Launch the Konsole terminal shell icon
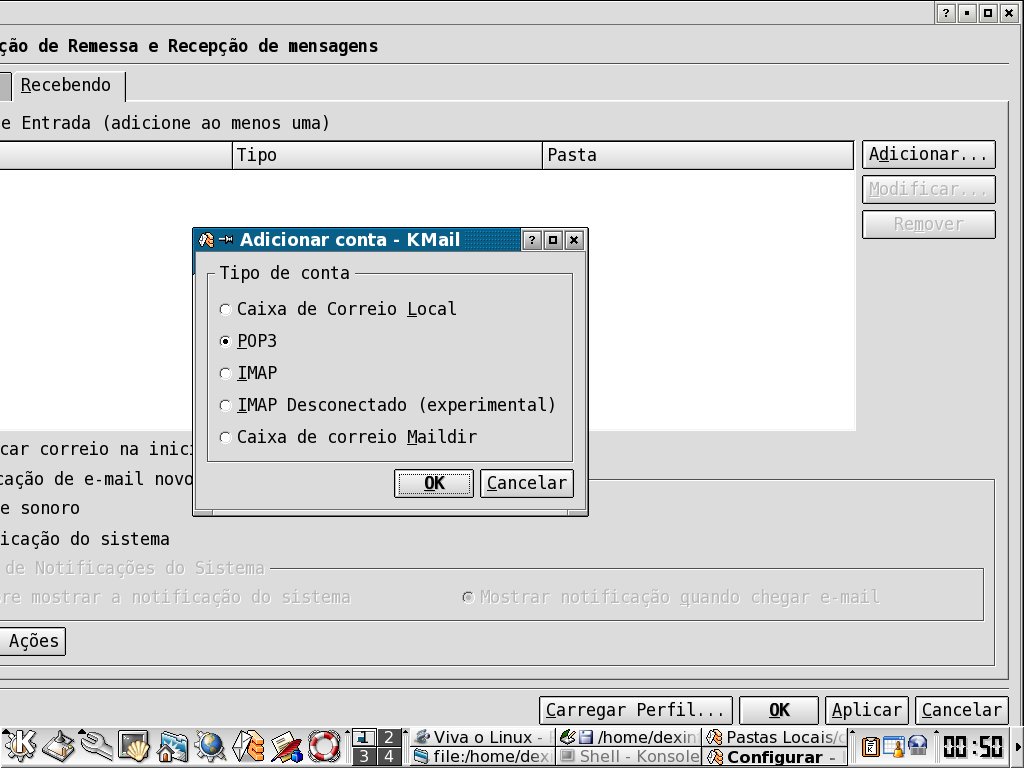This screenshot has height=768, width=1024. click(135, 746)
